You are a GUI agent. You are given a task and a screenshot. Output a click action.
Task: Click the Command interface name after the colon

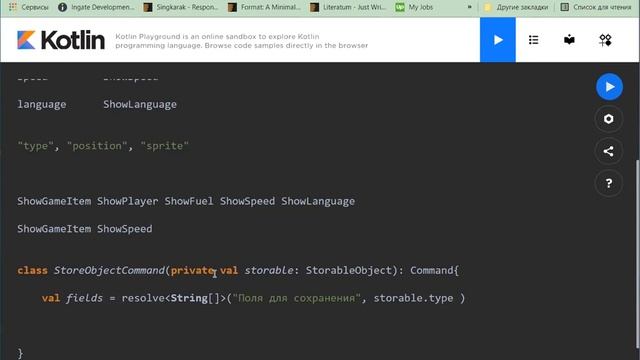431,270
